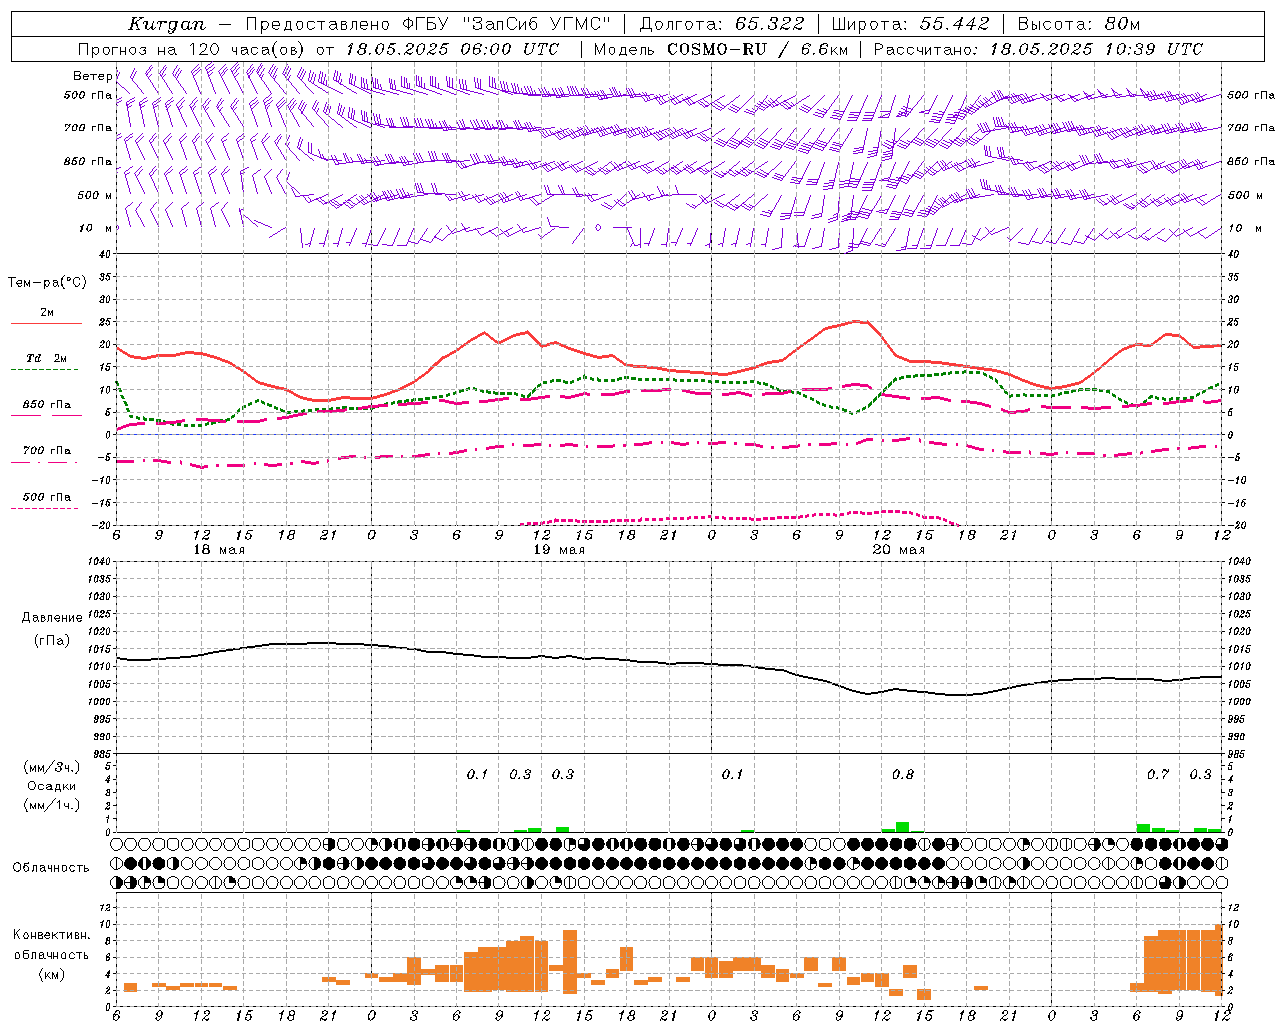Click the "19 мая" date label
Viewport: 1280px width, 1024px height.
click(x=559, y=550)
